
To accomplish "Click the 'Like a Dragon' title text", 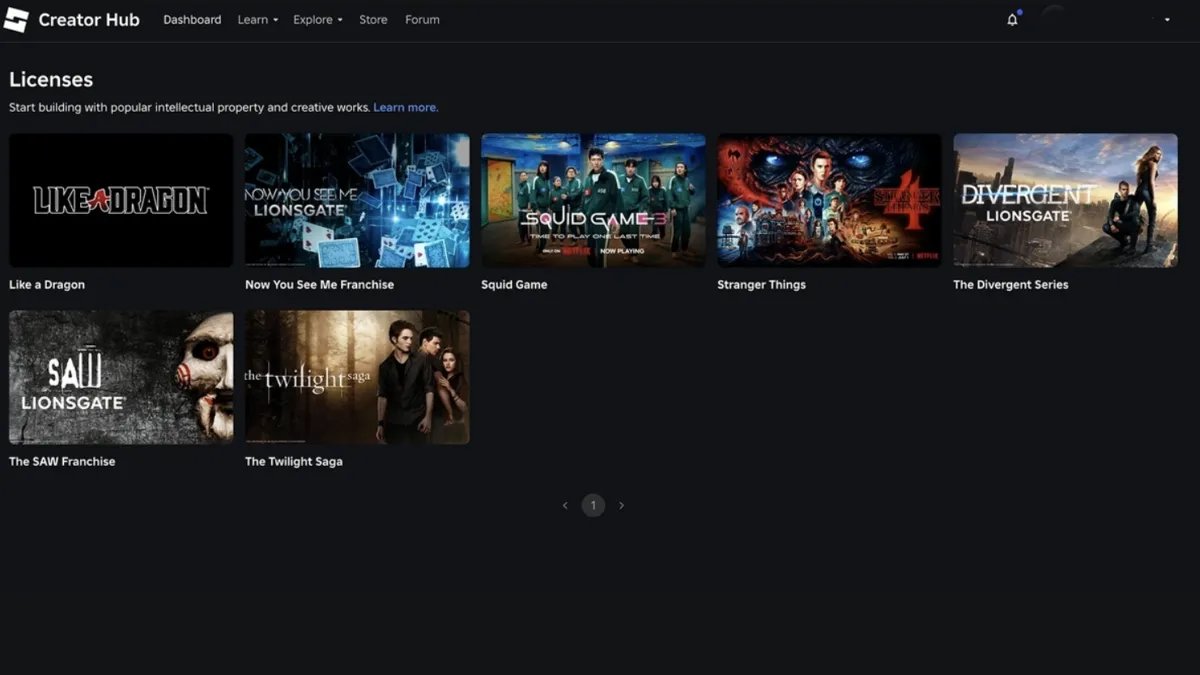I will pos(47,285).
